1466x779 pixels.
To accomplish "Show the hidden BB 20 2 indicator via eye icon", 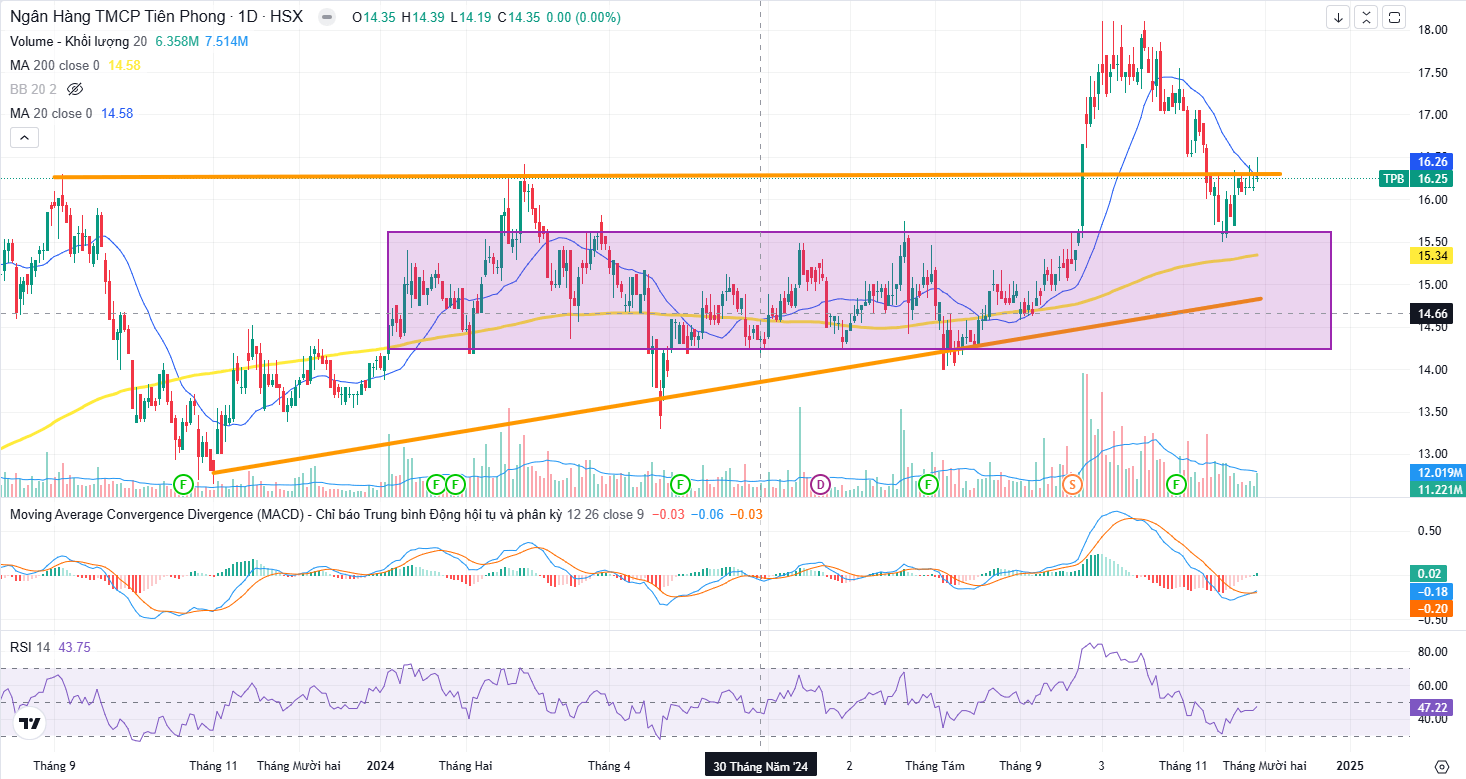I will pos(75,89).
